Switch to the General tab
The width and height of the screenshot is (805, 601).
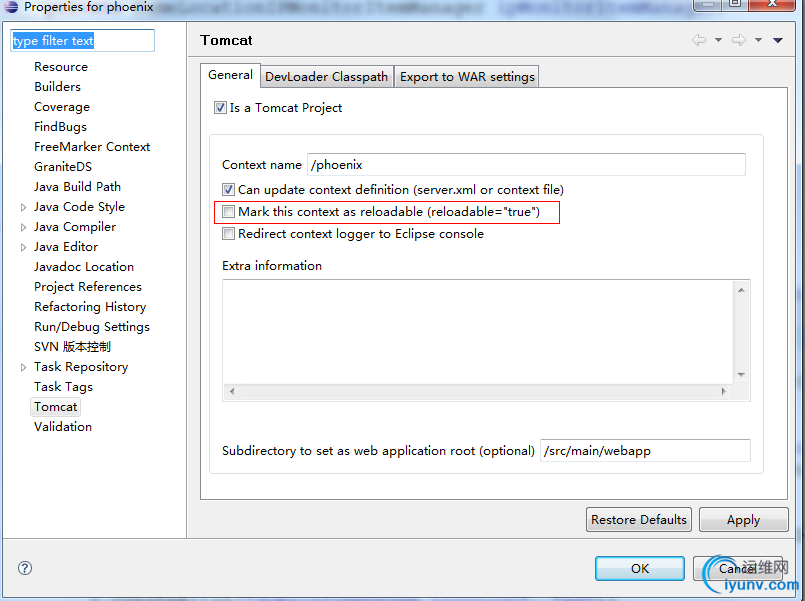(231, 75)
